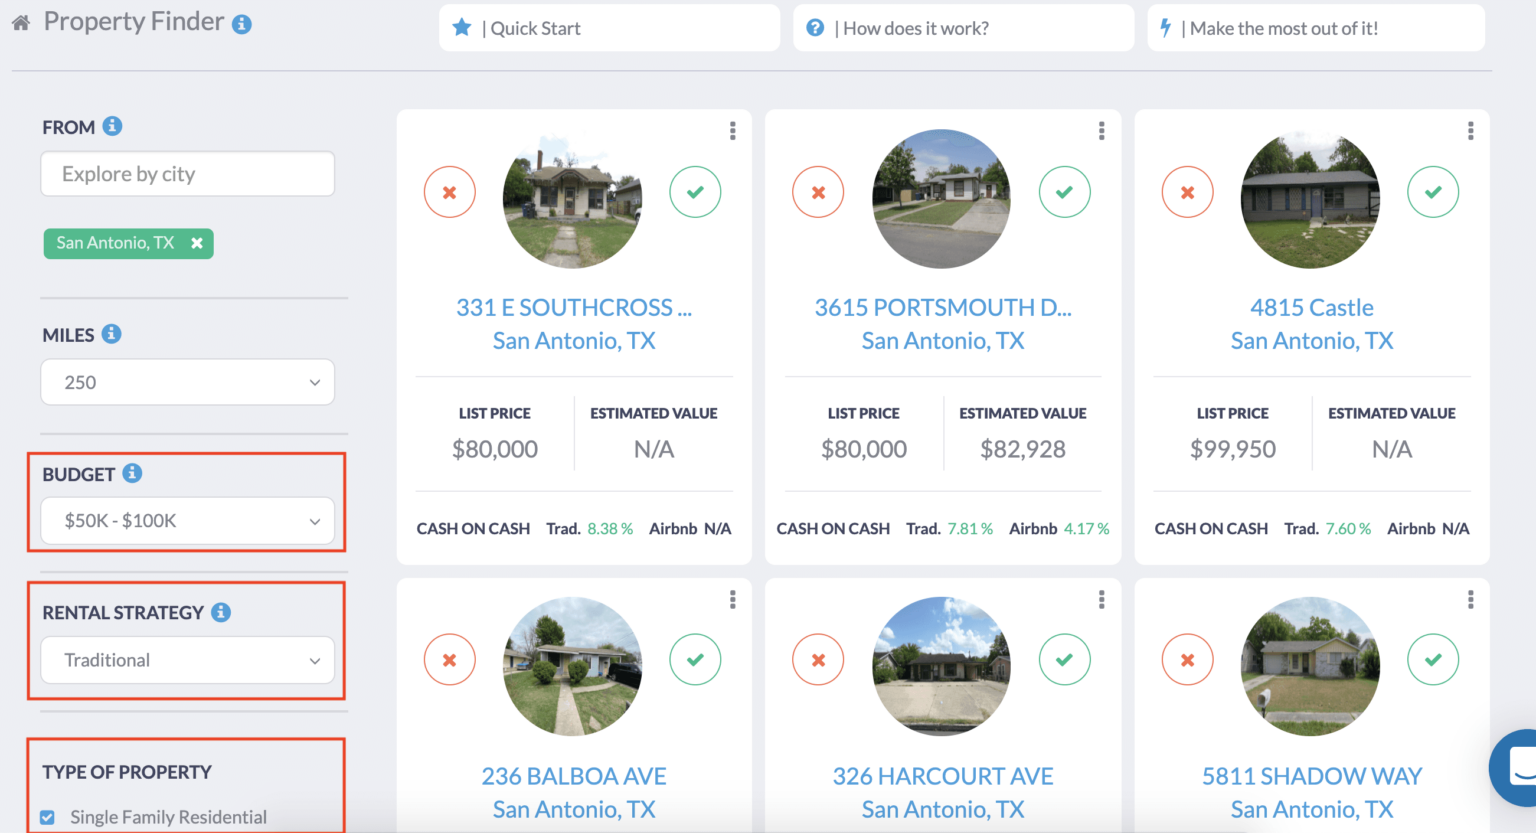The height and width of the screenshot is (833, 1536).
Task: Uncheck Single Family Residential
Action: 49,816
